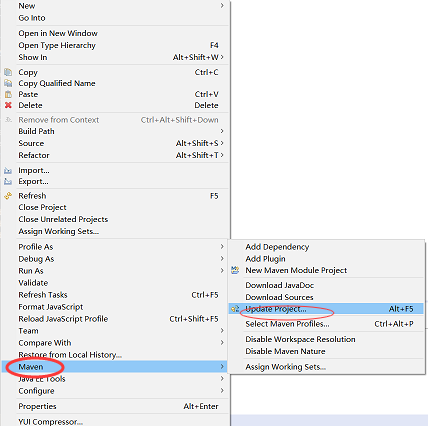Expand the Debug As submenu arrow
The height and width of the screenshot is (426, 428).
tap(222, 259)
